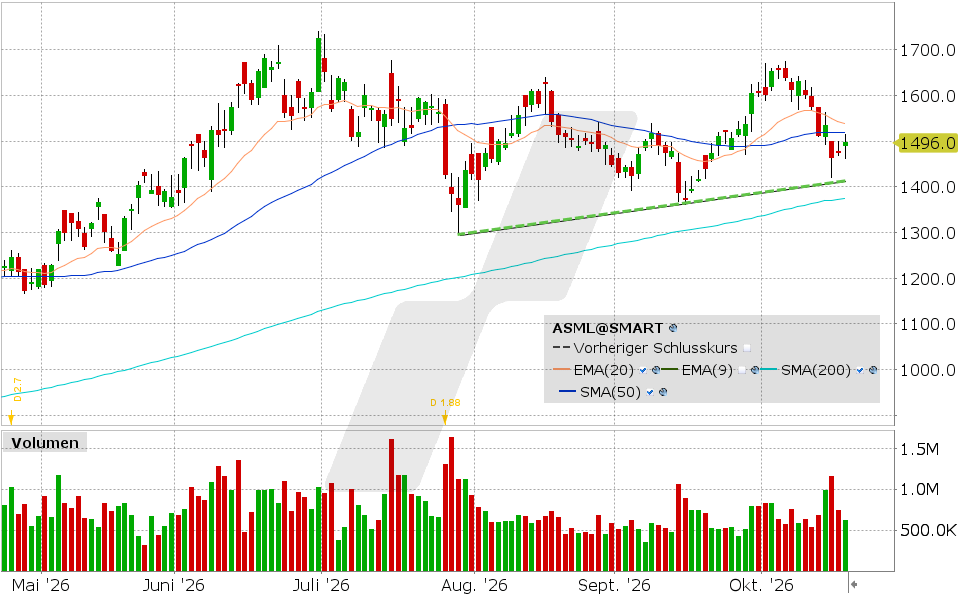960x600 pixels.
Task: Click the D 2.7 dividend arrow marker
Action: [x=10, y=419]
